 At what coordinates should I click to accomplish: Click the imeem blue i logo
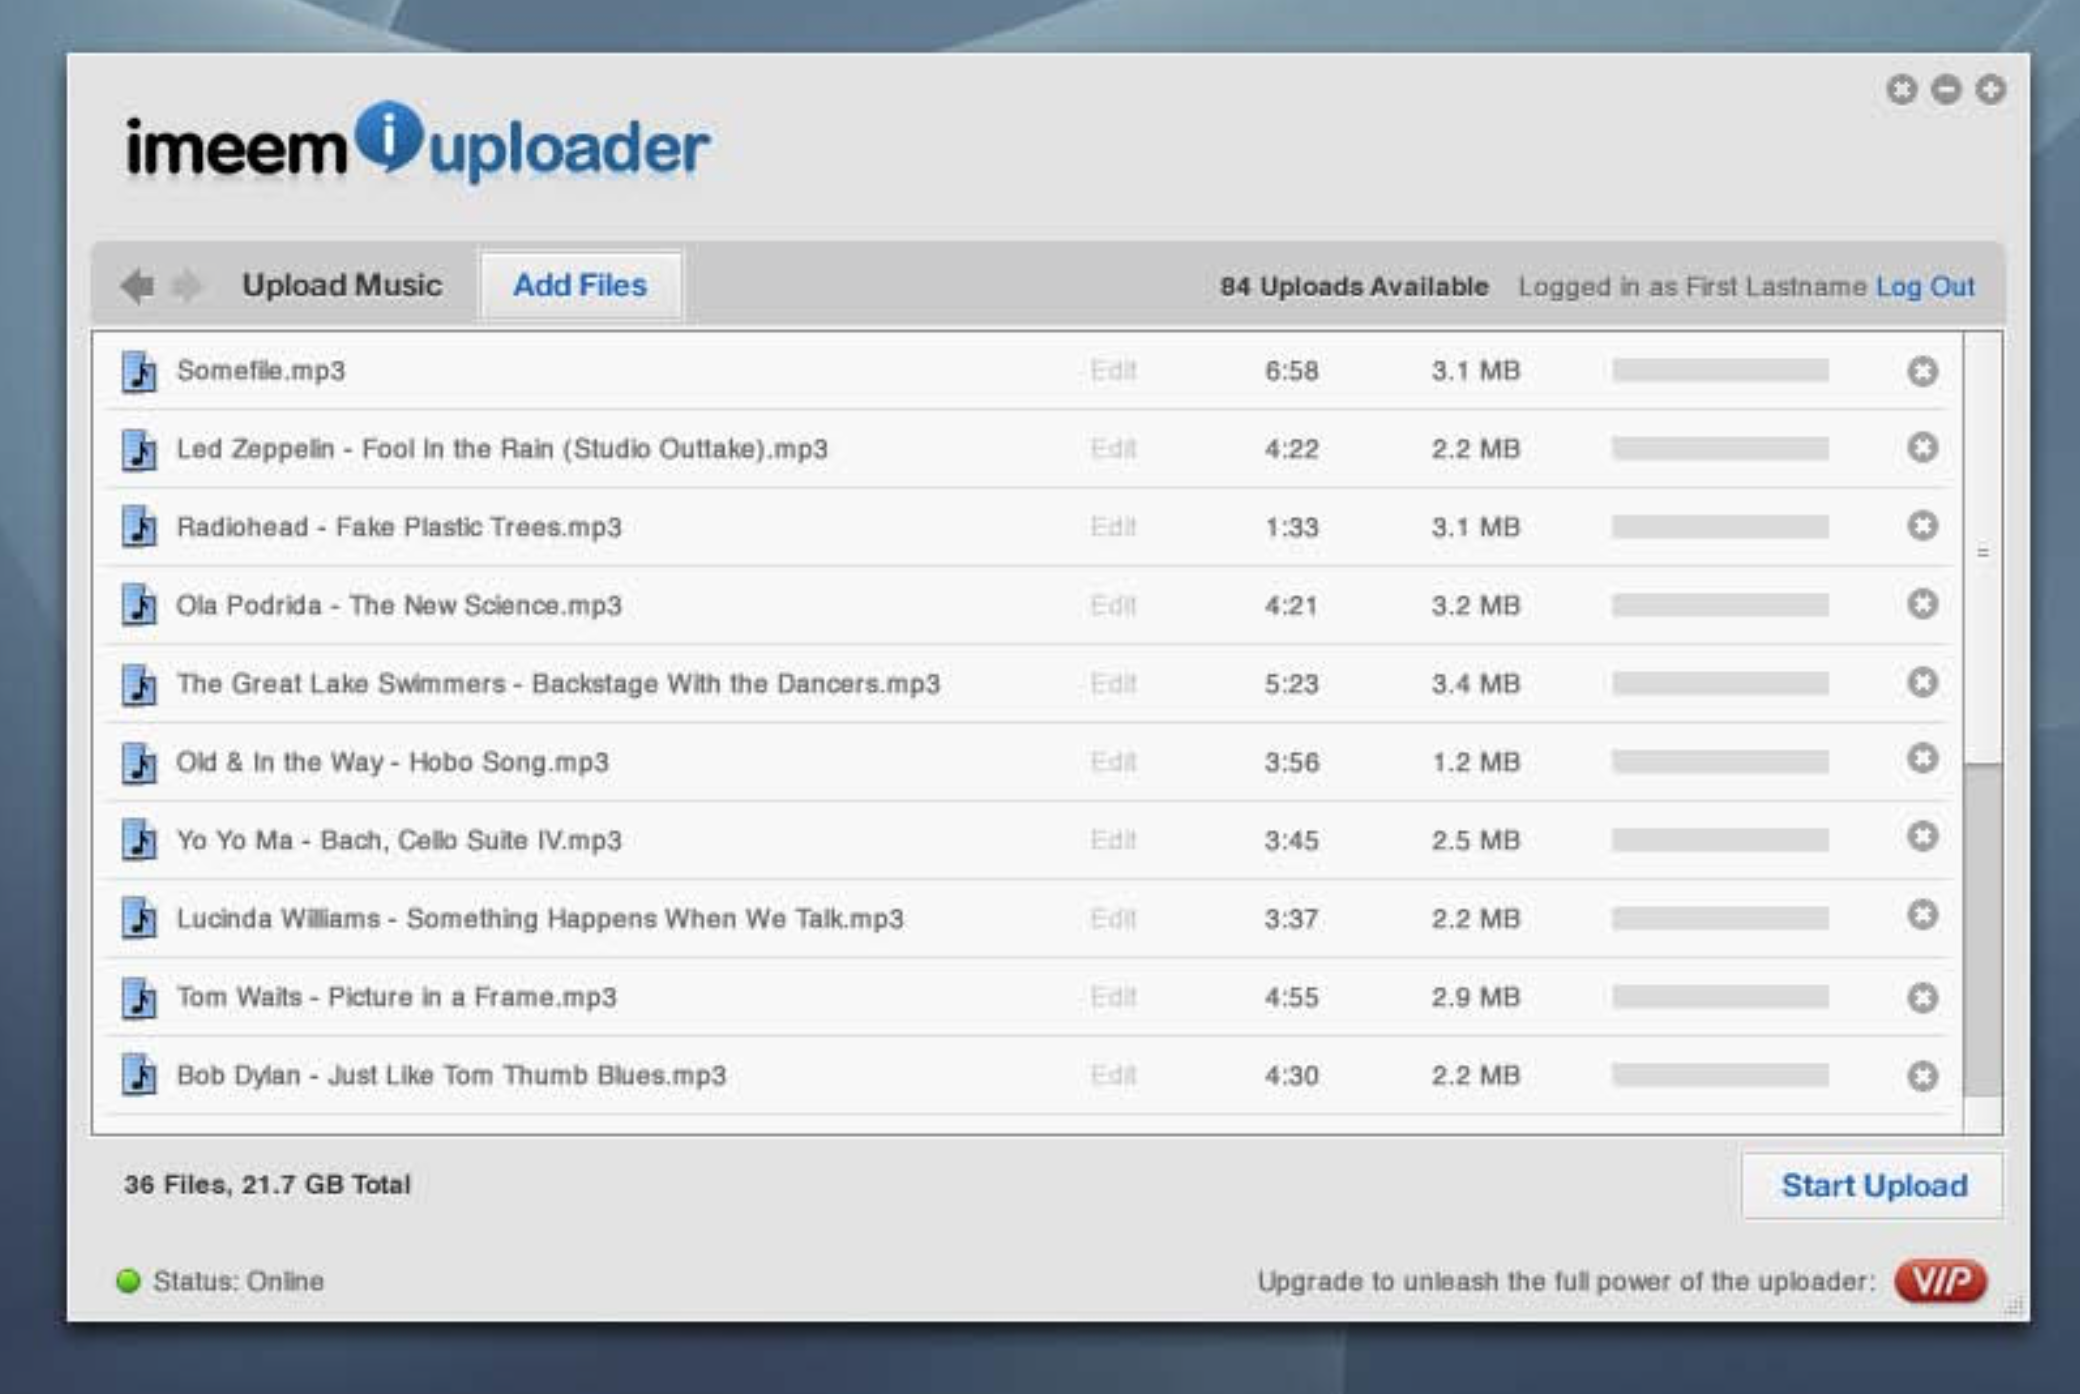coord(389,136)
